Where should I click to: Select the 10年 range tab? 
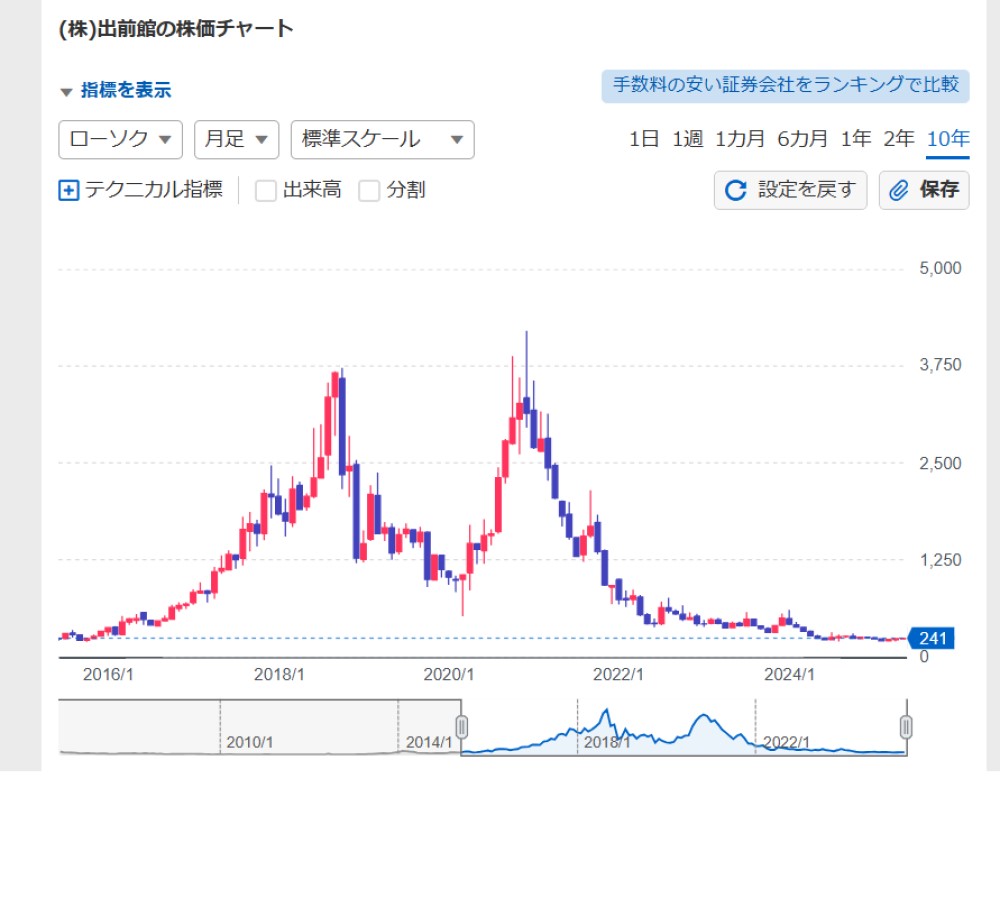pyautogui.click(x=948, y=138)
